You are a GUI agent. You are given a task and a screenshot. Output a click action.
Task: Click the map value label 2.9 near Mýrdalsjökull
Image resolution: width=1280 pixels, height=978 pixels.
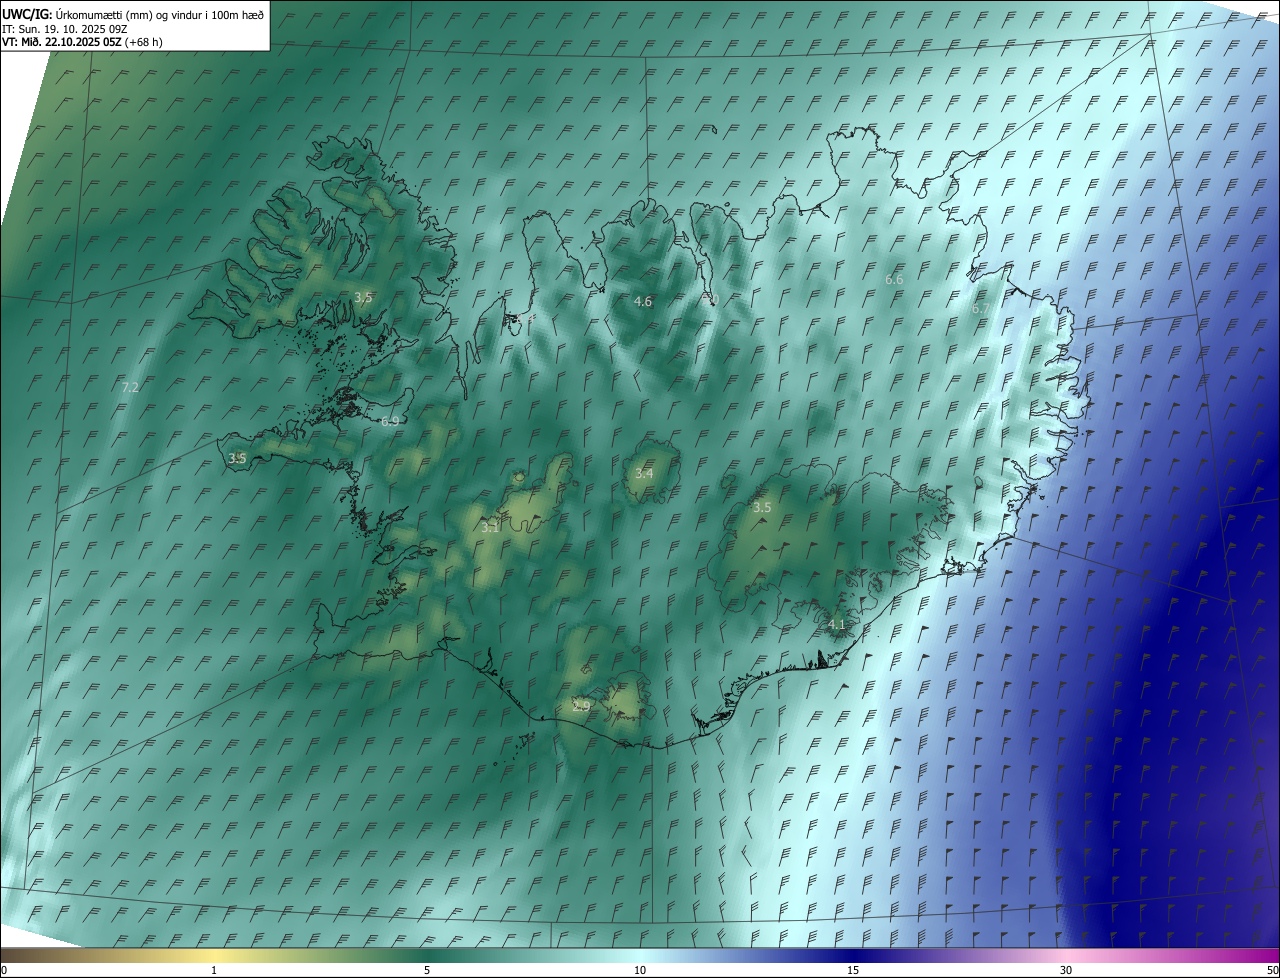click(581, 706)
